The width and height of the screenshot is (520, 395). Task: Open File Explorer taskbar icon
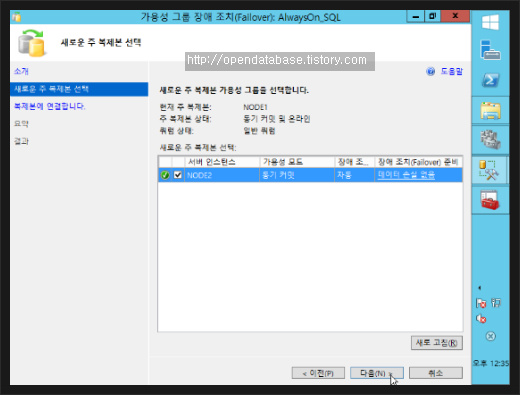(490, 111)
